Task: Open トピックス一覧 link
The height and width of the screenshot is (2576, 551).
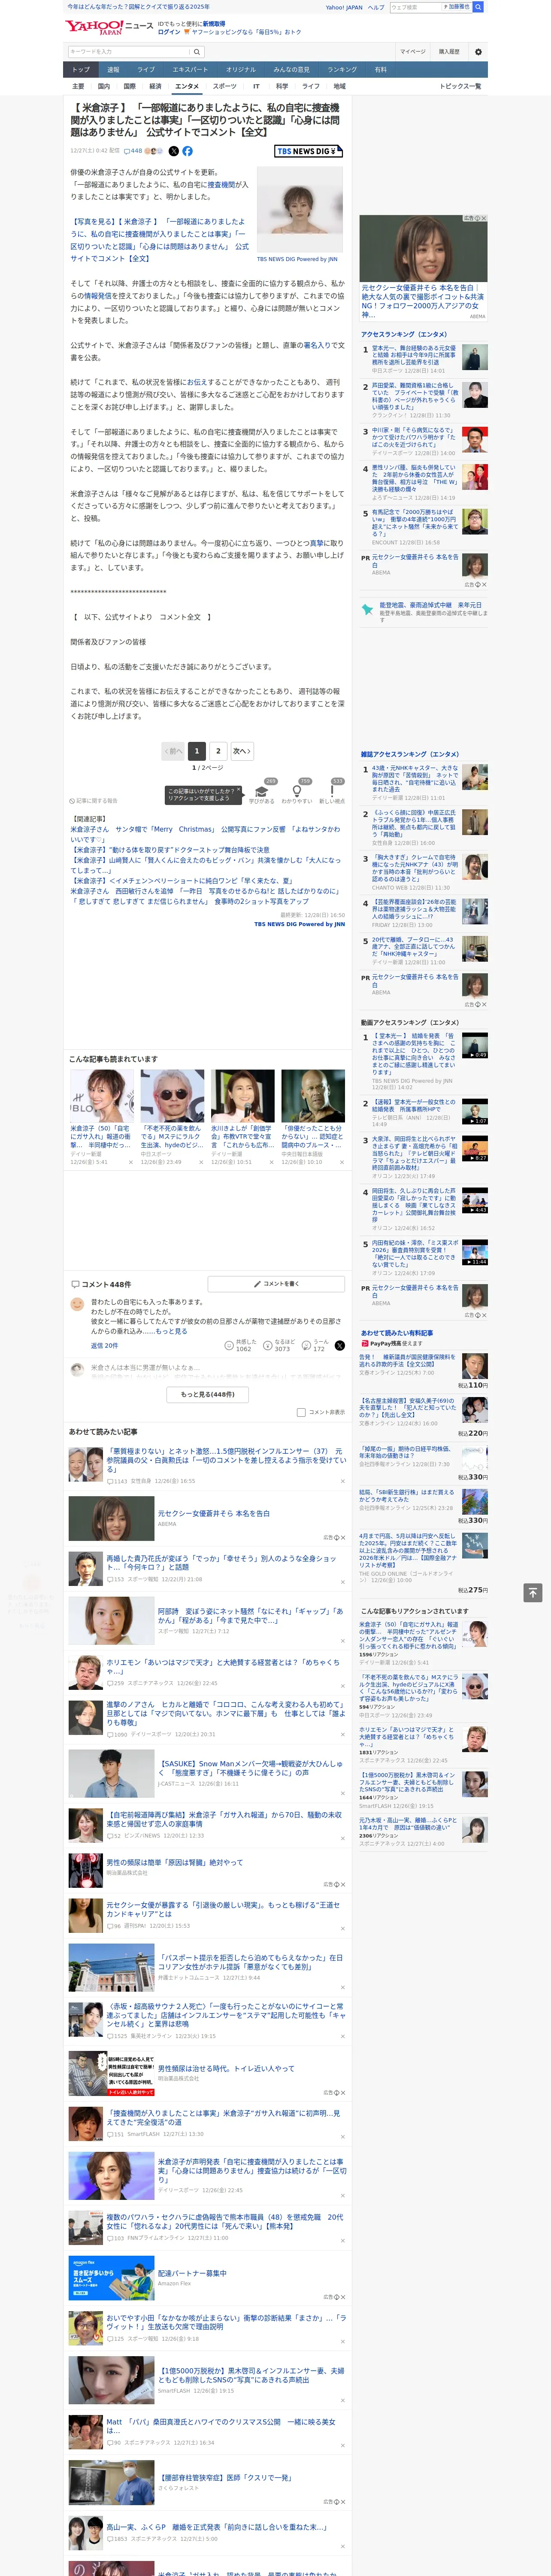Action: tap(460, 86)
